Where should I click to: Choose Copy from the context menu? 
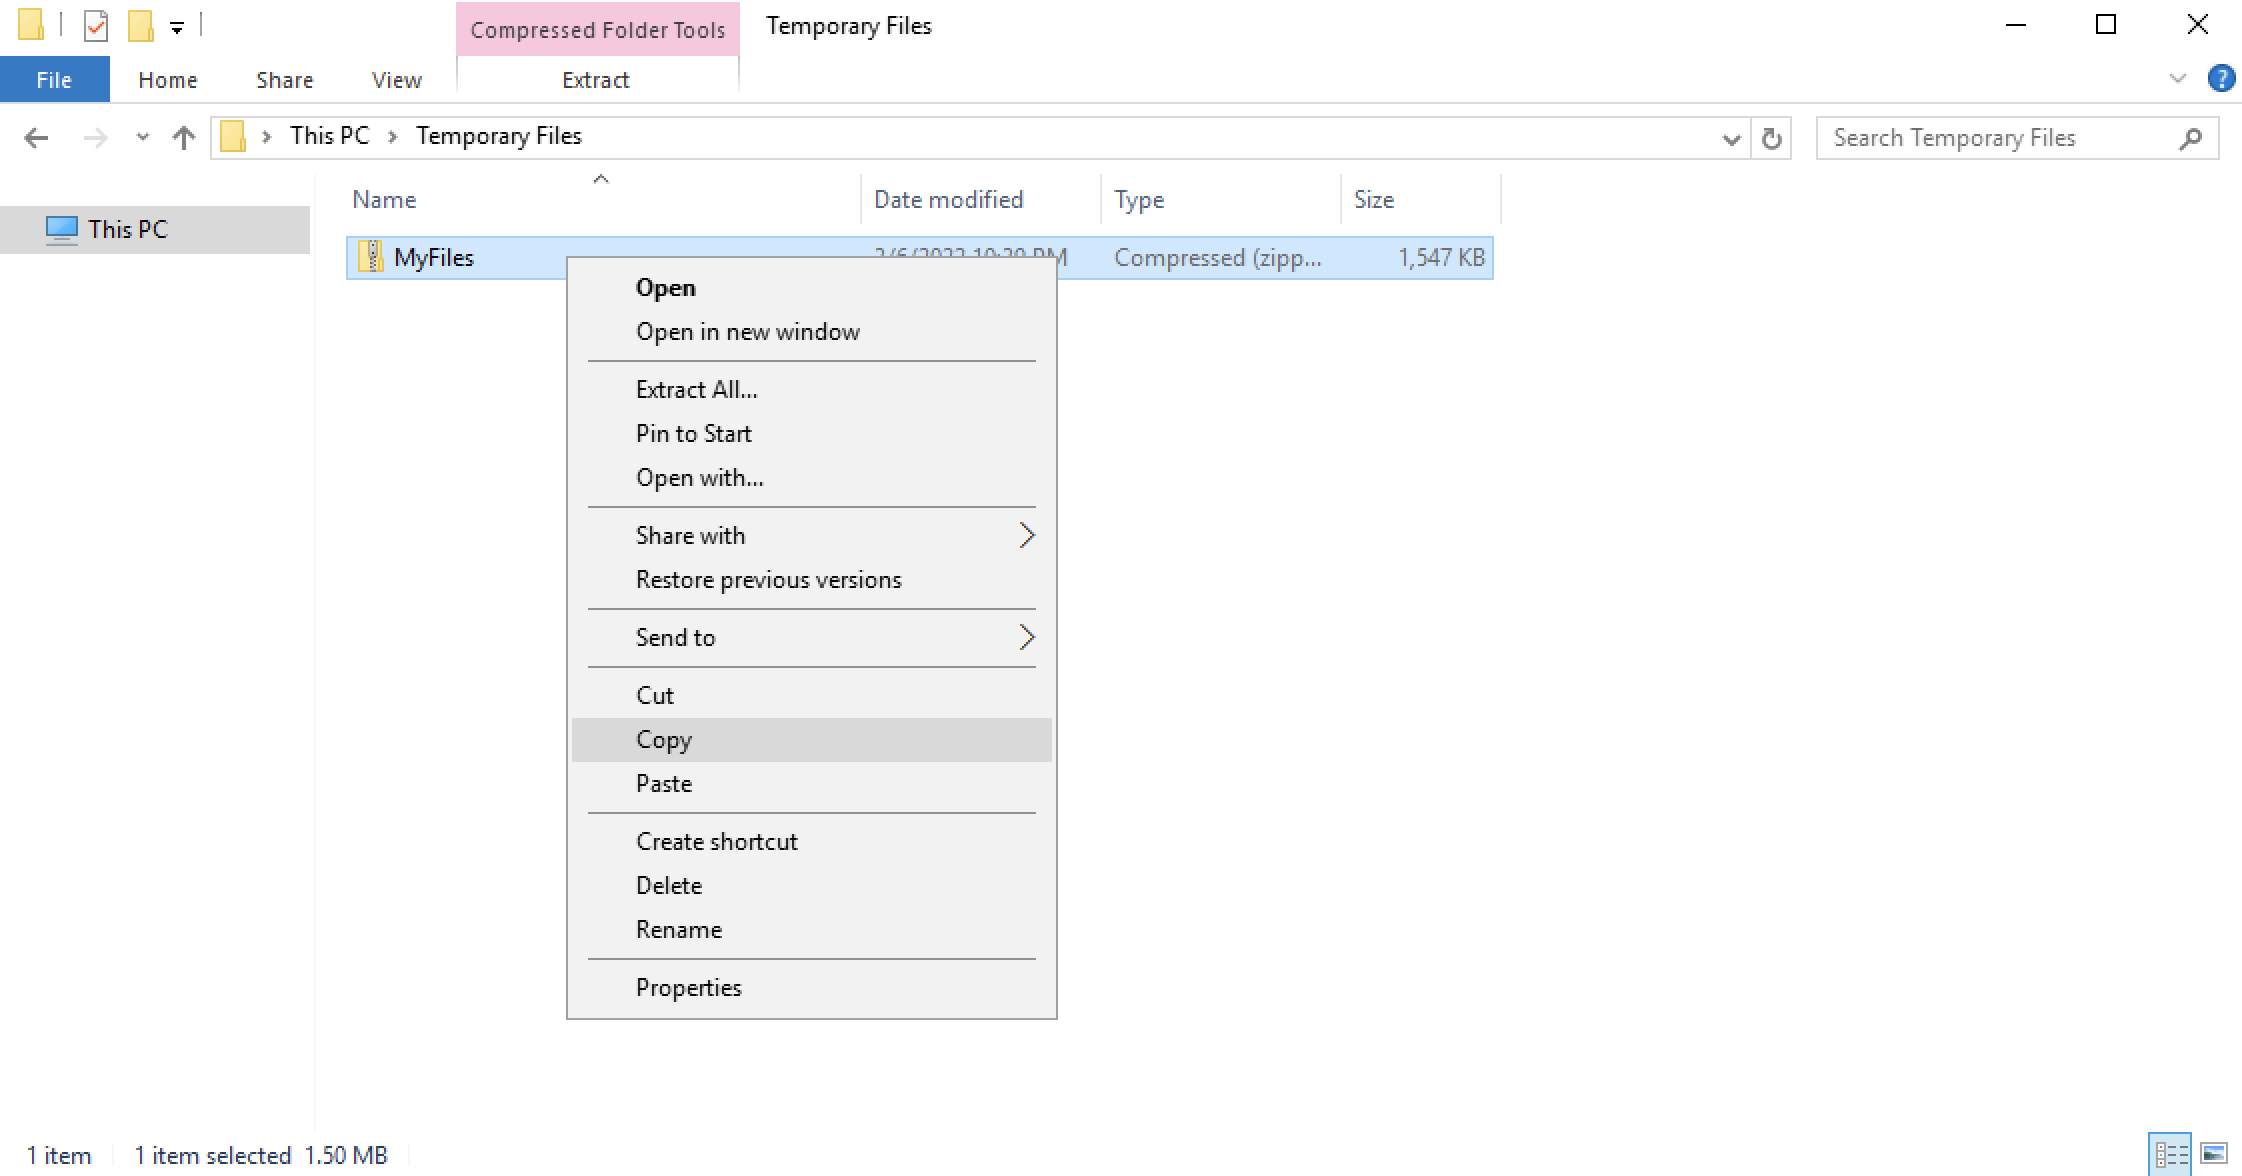point(664,740)
